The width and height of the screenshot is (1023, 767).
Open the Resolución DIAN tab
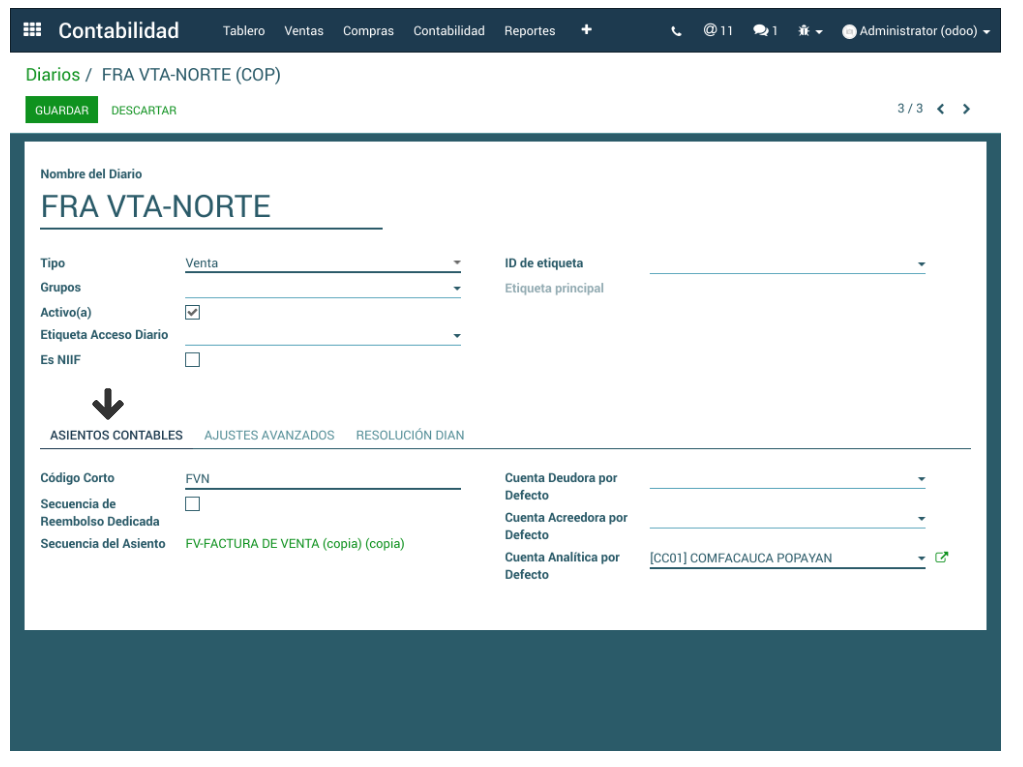click(410, 435)
